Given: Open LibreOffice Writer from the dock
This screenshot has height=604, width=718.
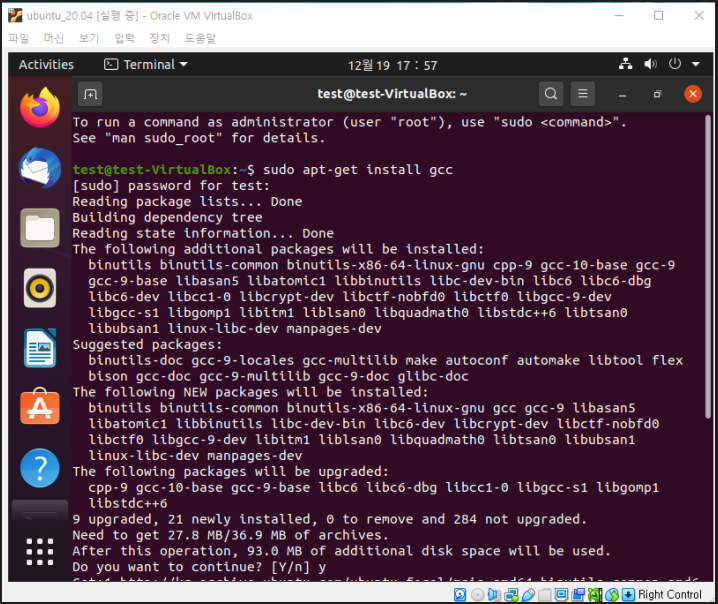Looking at the screenshot, I should [x=40, y=348].
